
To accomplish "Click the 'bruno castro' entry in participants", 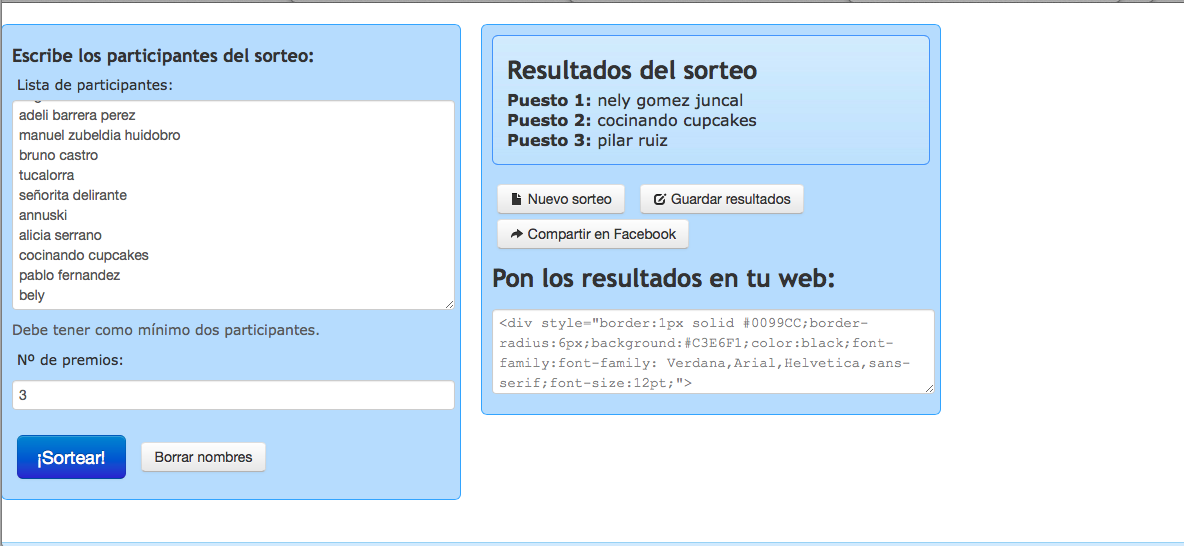I will pyautogui.click(x=58, y=155).
